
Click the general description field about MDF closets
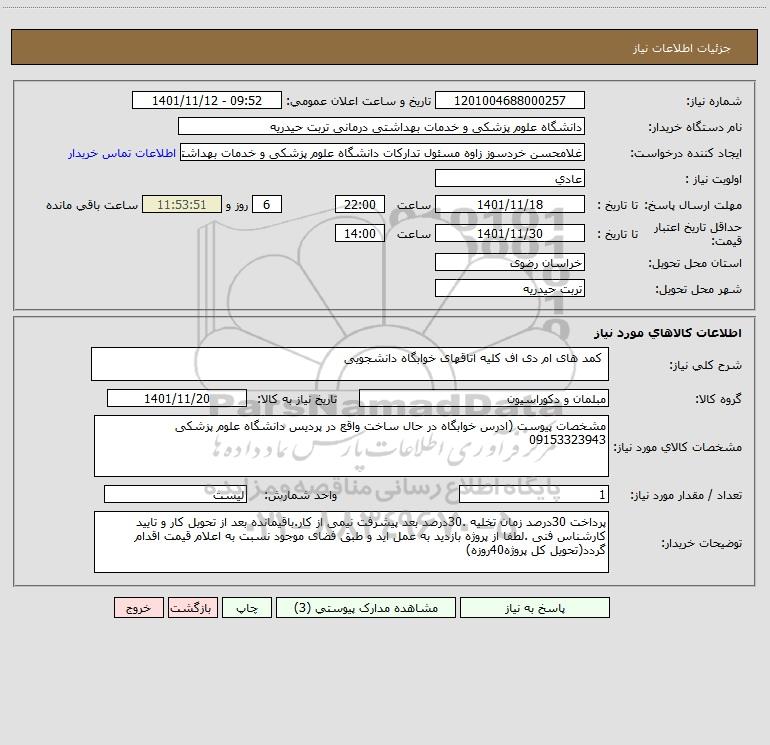coord(350,364)
